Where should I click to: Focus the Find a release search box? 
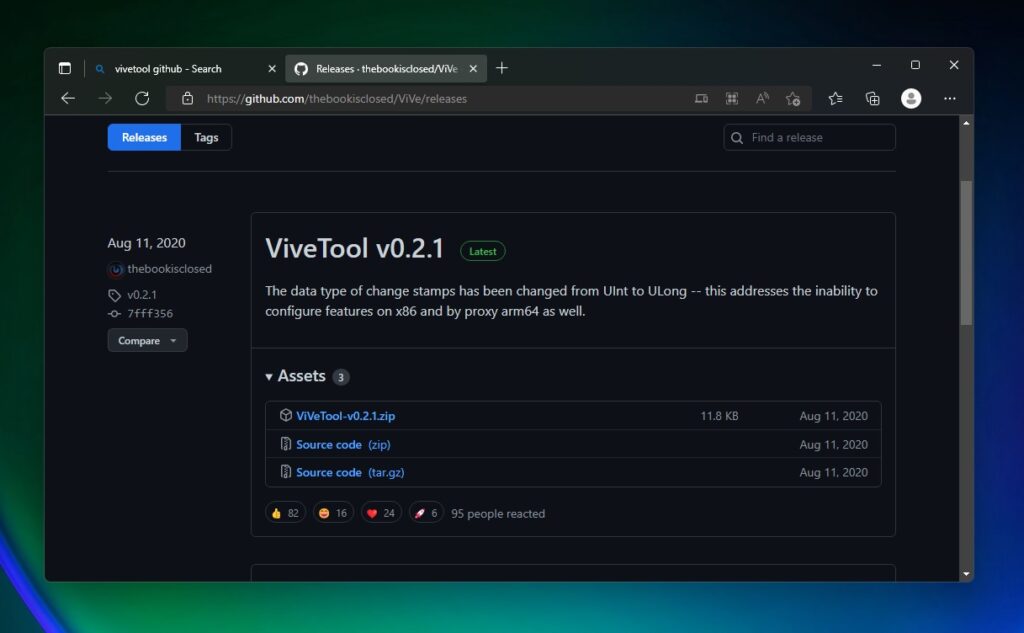[818, 138]
